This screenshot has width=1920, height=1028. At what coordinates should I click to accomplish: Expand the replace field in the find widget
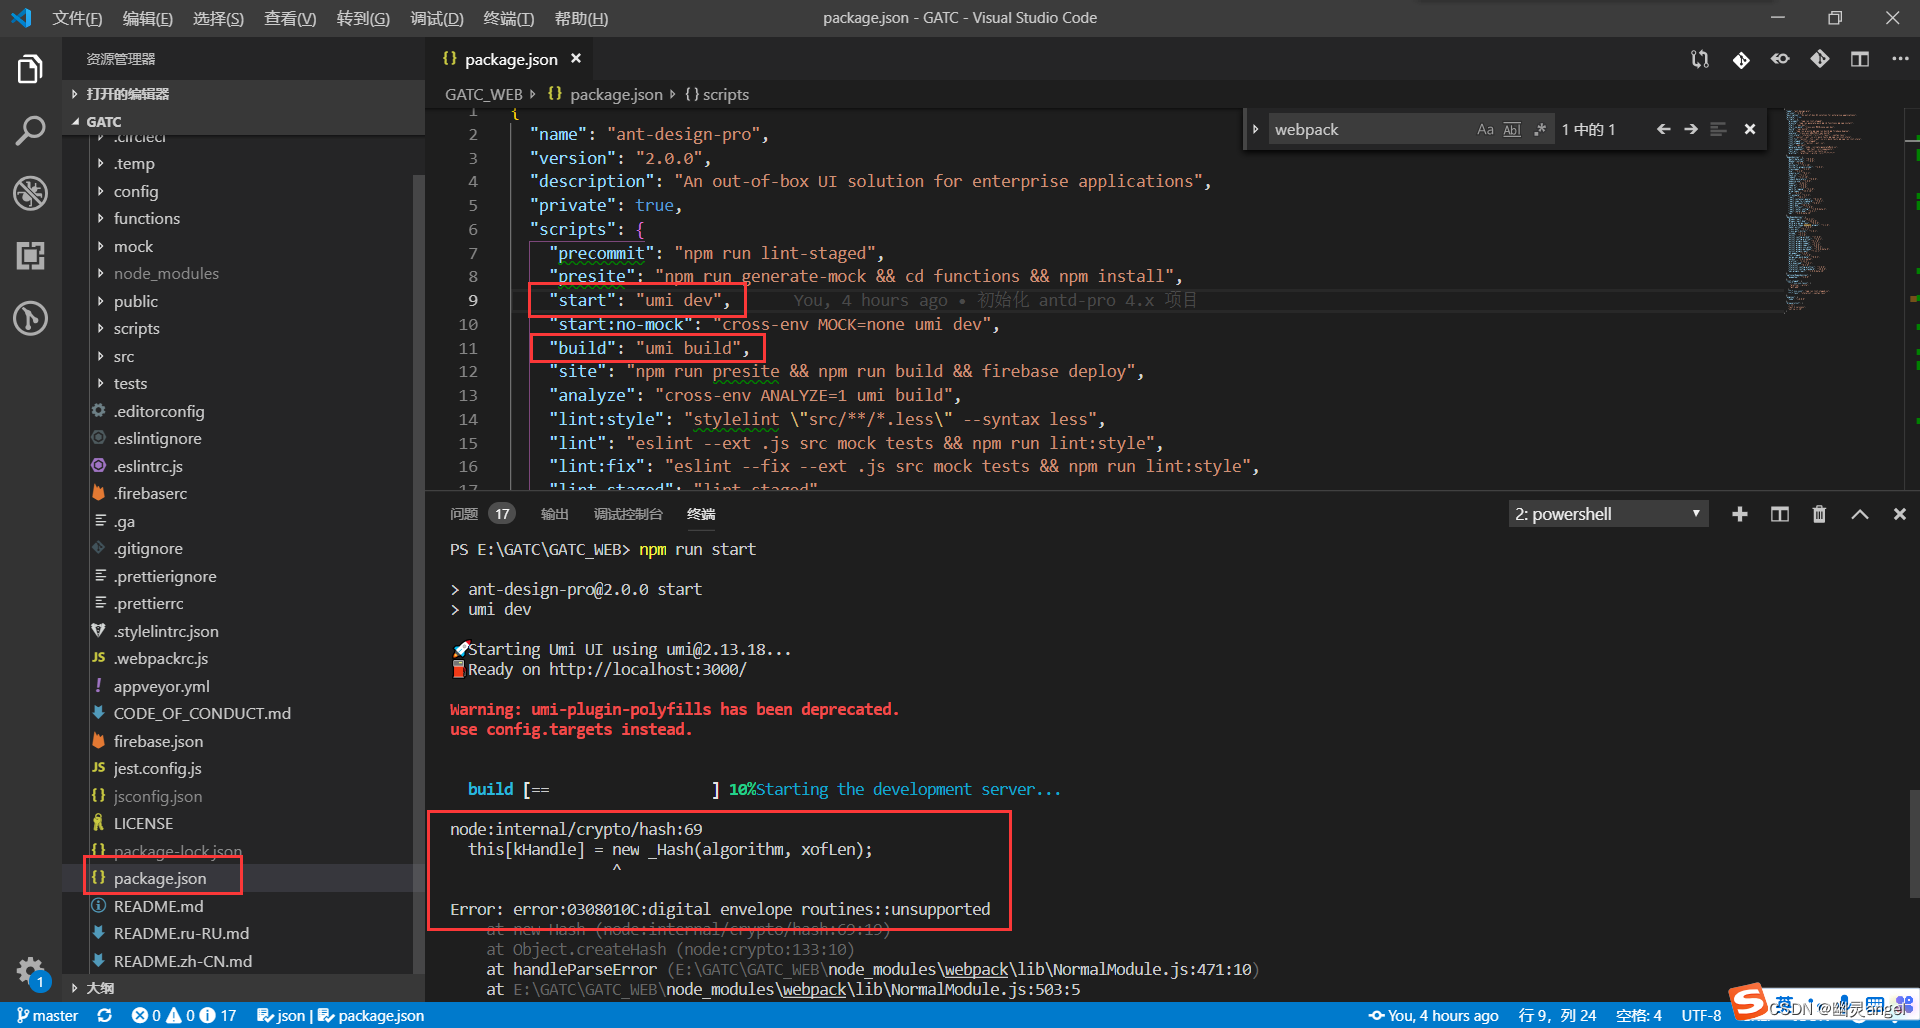tap(1255, 129)
